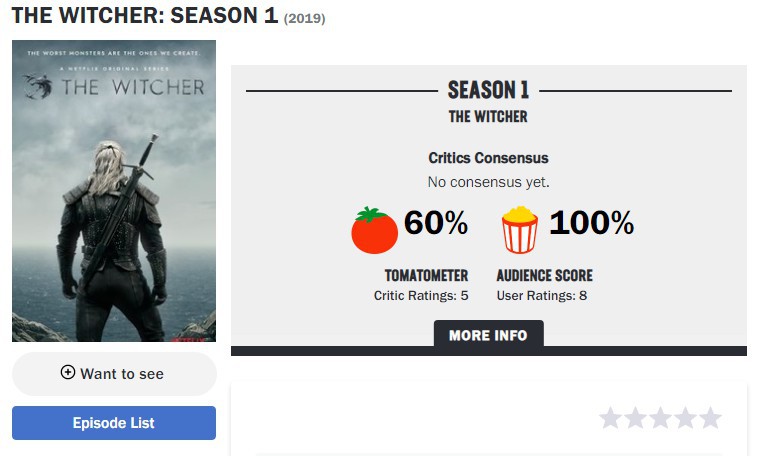Expand the MORE INFO tab

click(x=488, y=334)
